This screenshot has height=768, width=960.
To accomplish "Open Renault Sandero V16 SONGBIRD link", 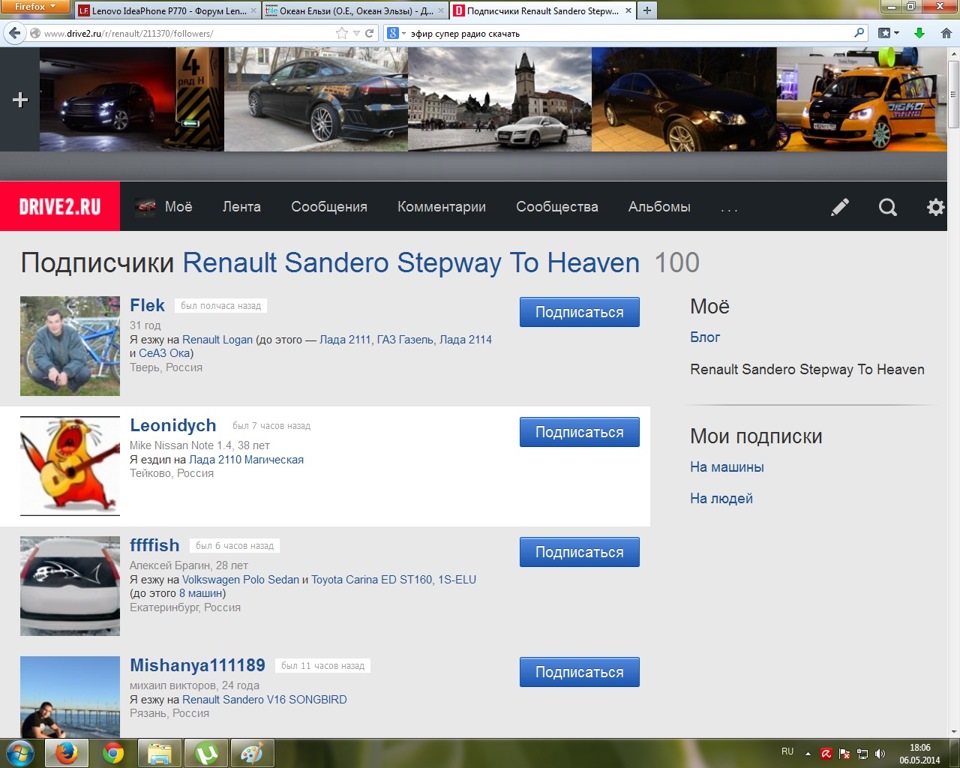I will click(264, 699).
